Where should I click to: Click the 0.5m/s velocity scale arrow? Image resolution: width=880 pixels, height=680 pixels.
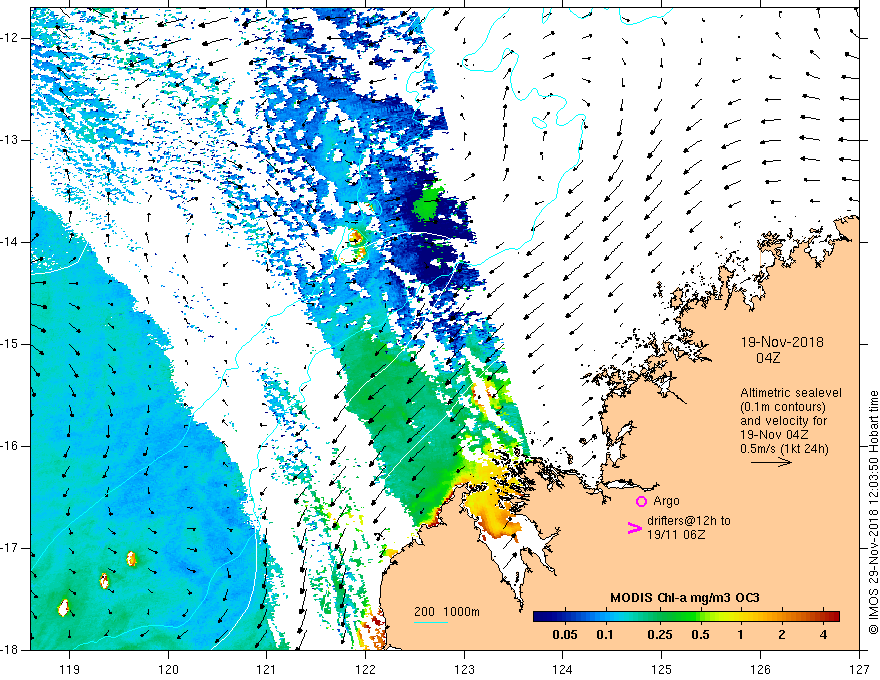coord(771,462)
